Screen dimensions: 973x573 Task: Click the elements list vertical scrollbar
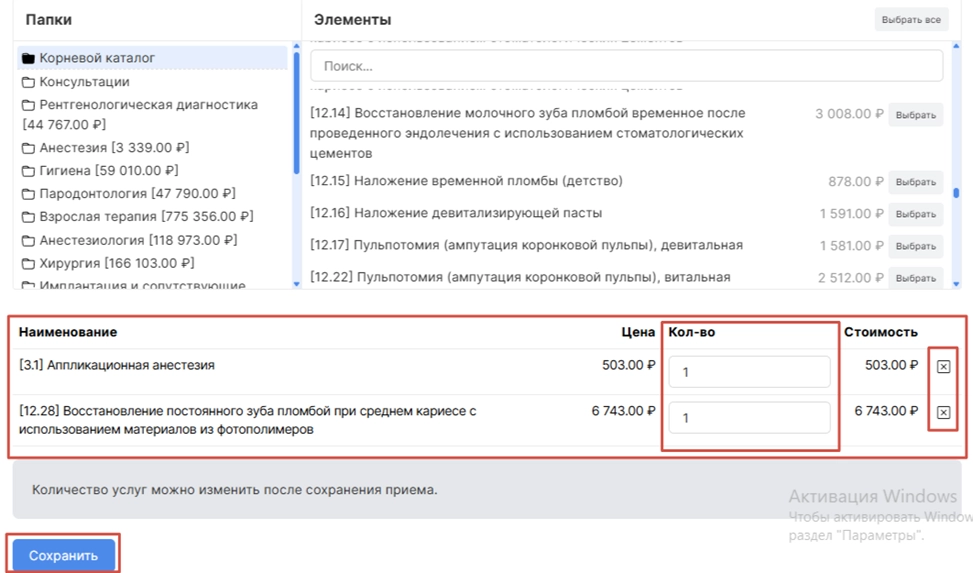pyautogui.click(x=956, y=194)
